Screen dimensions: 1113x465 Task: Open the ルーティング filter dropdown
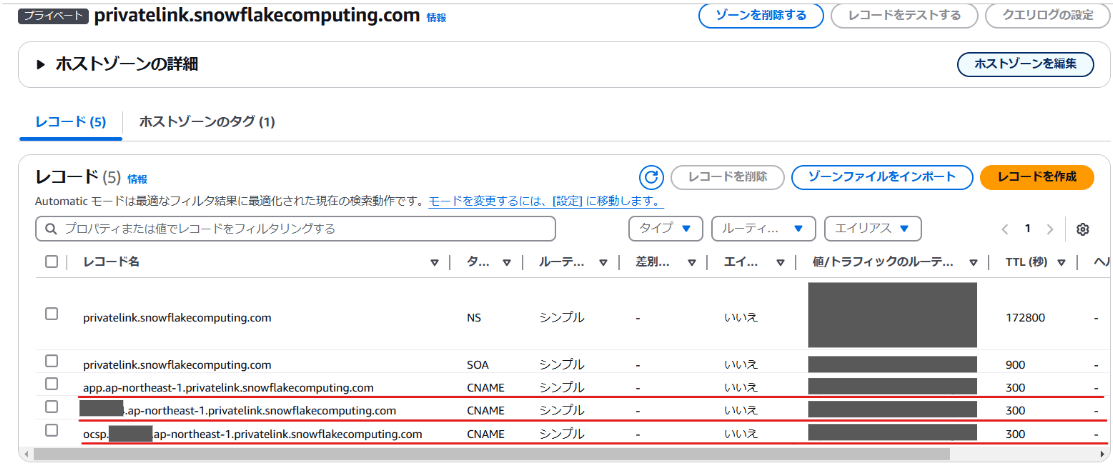[763, 229]
